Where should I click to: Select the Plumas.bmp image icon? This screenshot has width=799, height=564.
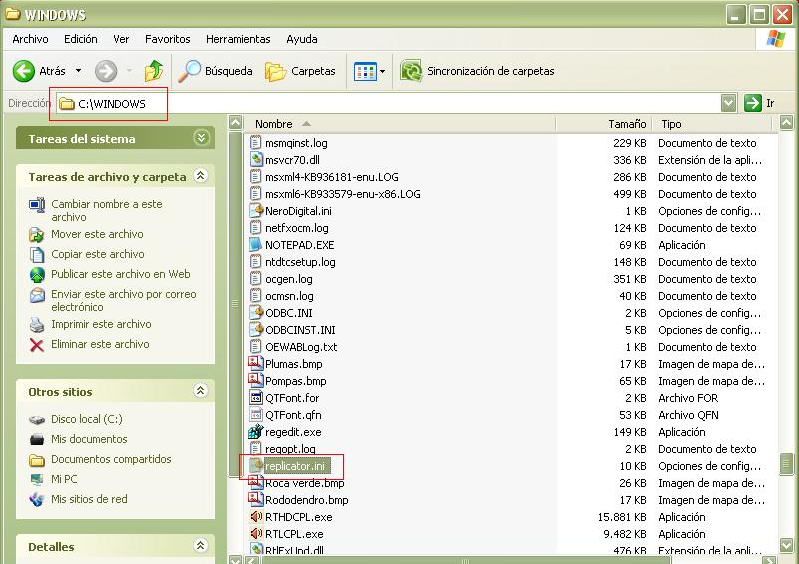(x=255, y=363)
